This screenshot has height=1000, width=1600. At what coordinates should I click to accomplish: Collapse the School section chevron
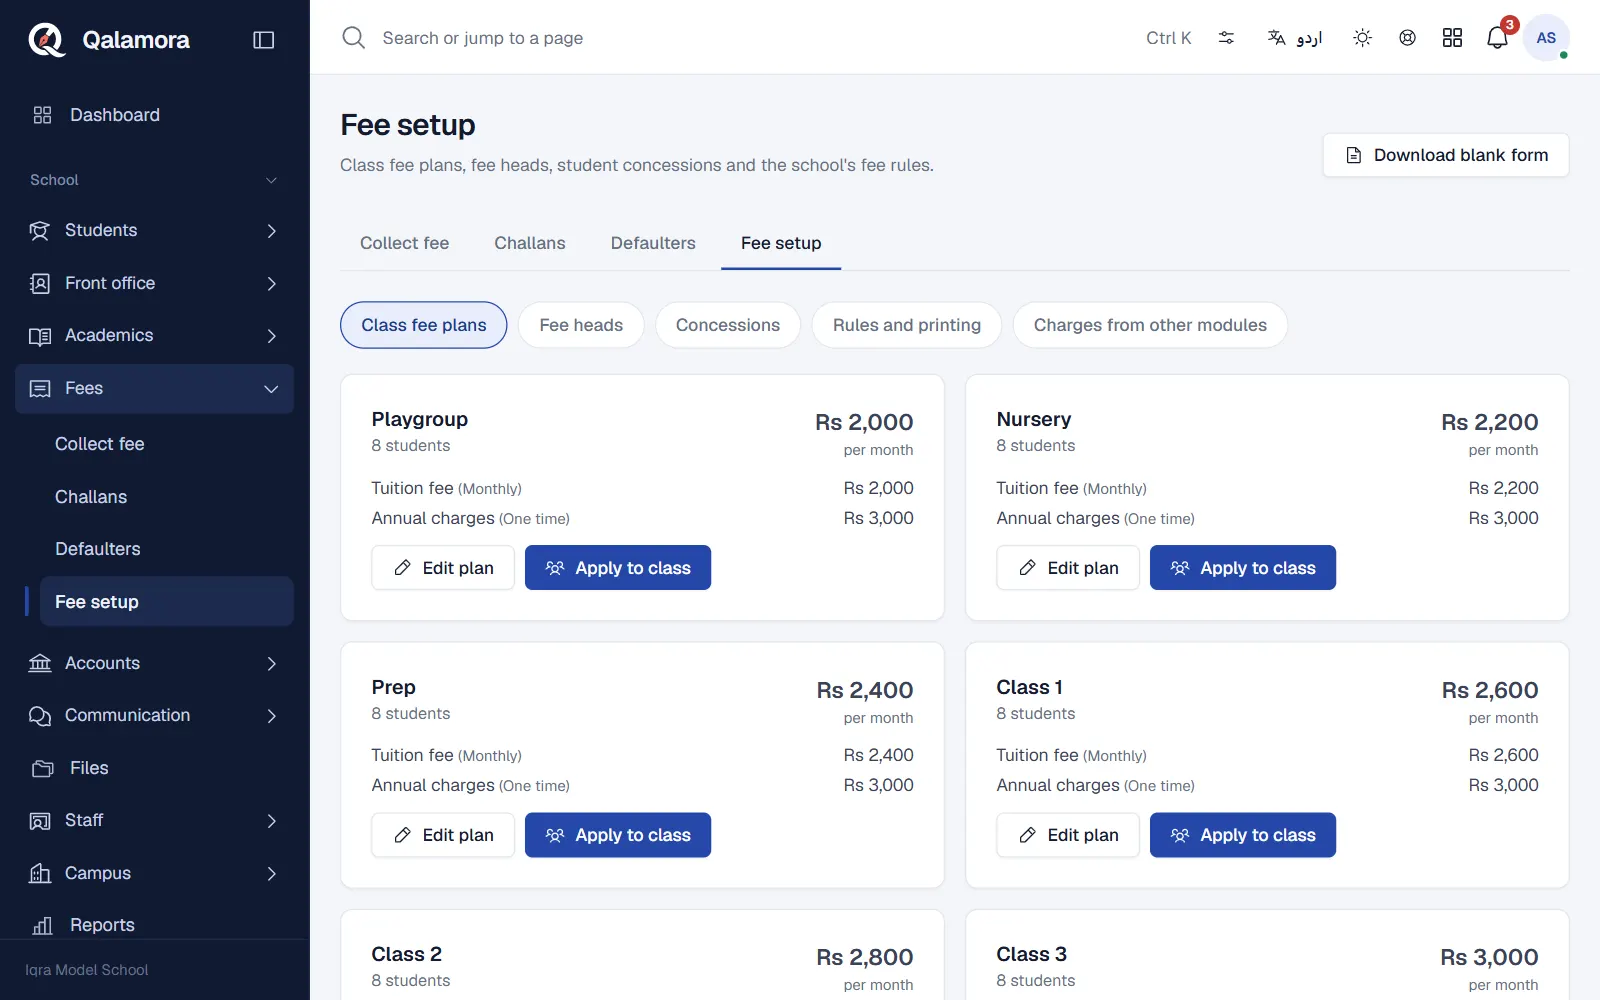coord(271,180)
